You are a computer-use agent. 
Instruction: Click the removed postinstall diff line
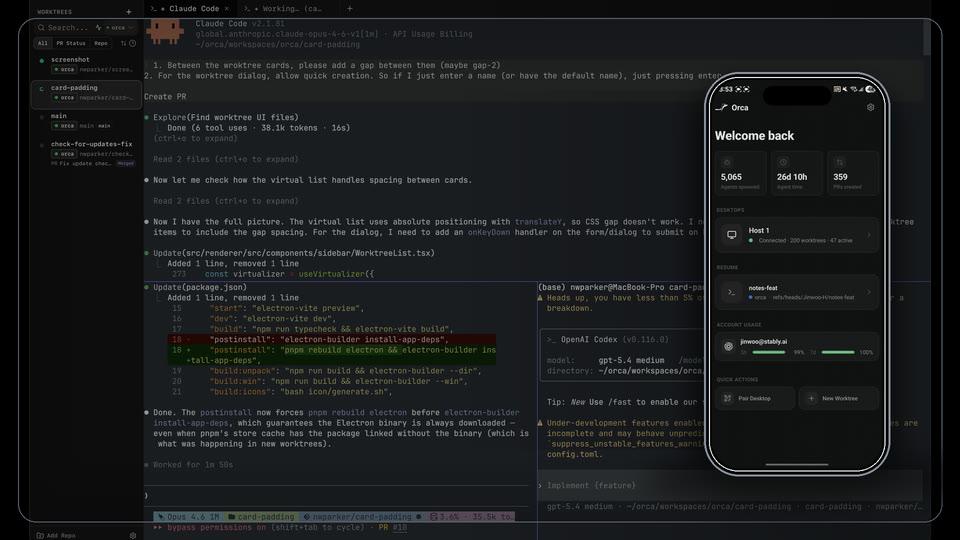(332, 339)
